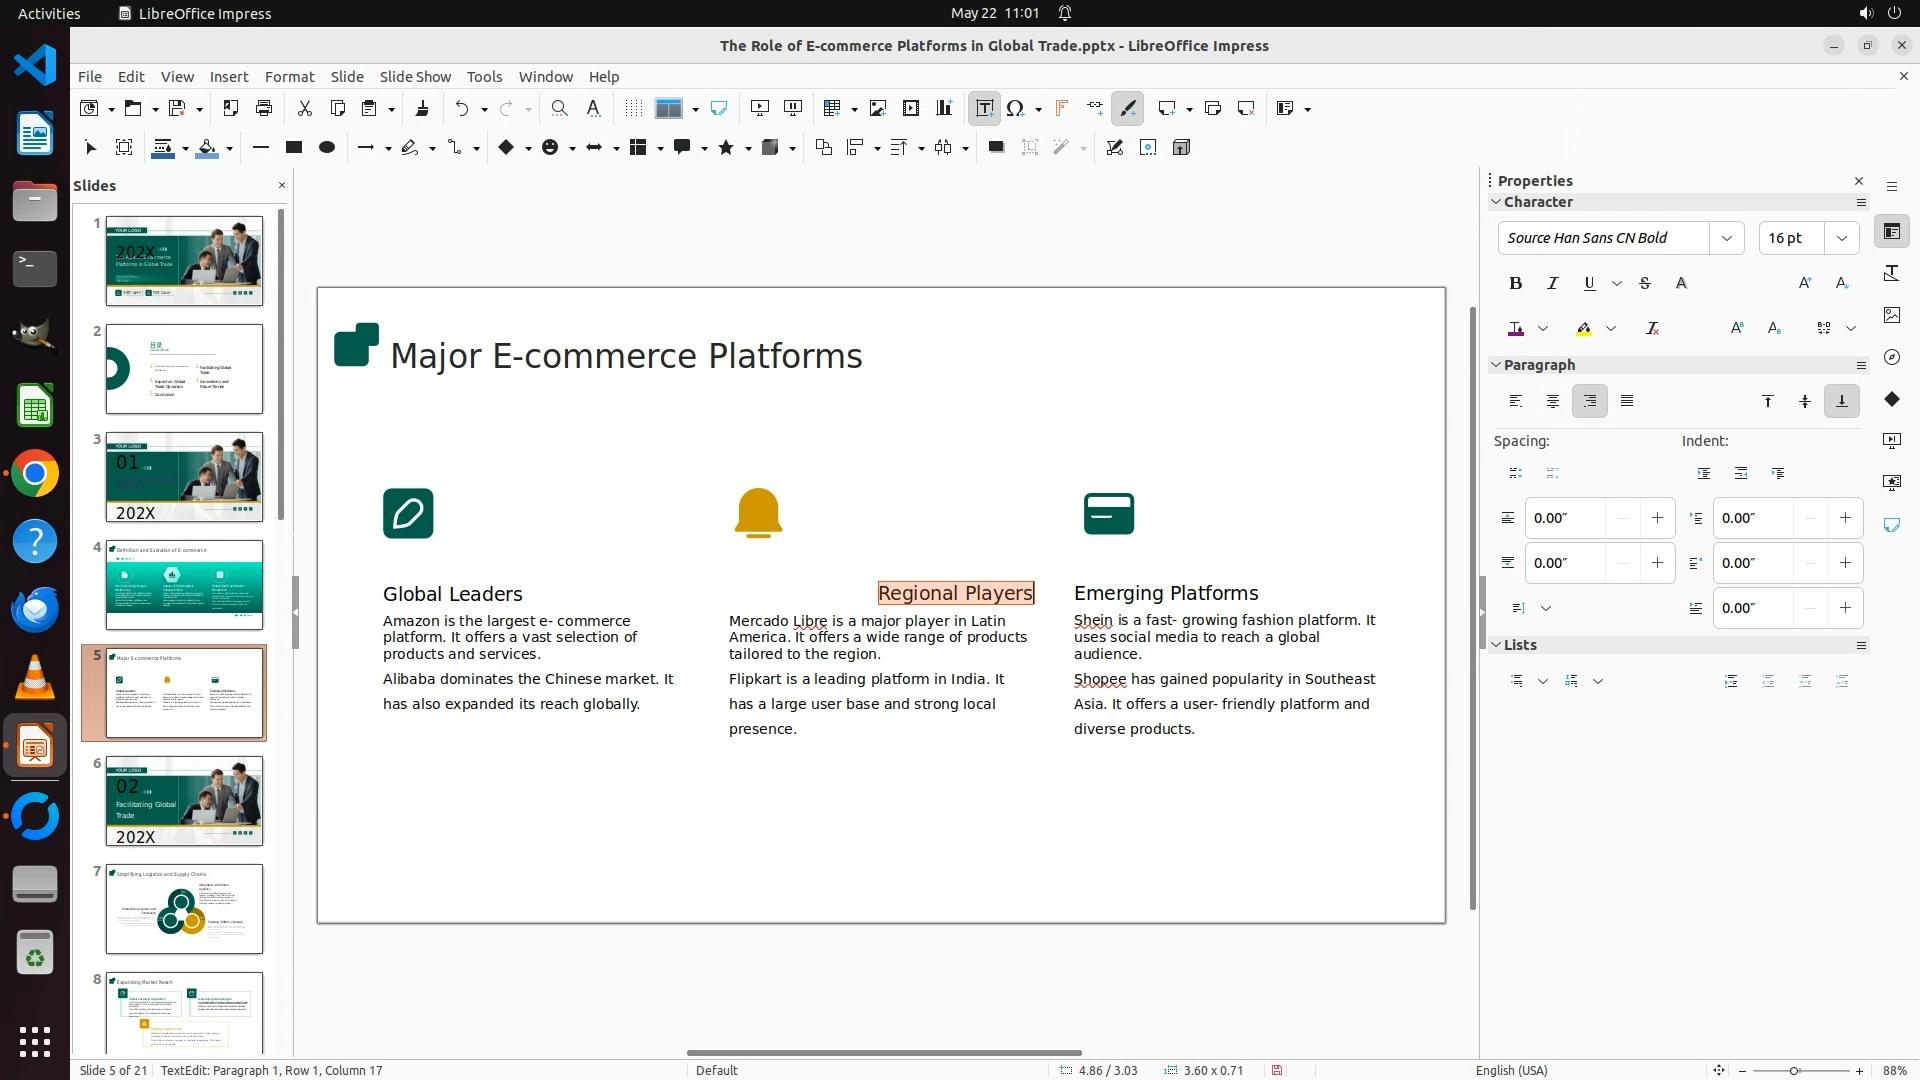Click the Start from First Slide icon
1920x1080 pixels.
click(760, 108)
